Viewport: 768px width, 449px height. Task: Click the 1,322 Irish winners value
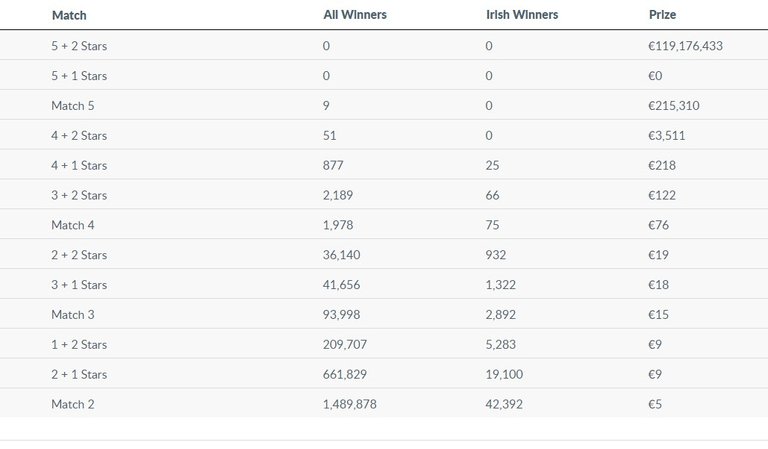pyautogui.click(x=500, y=285)
